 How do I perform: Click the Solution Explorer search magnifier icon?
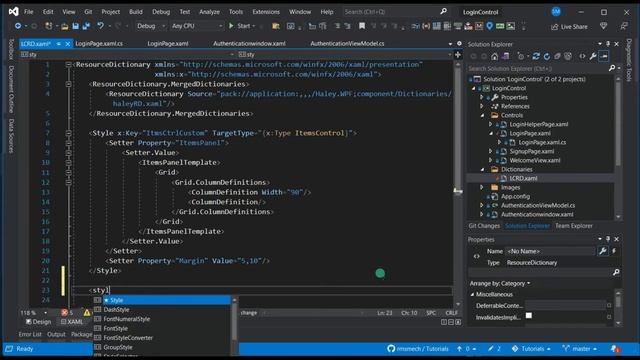pos(611,68)
